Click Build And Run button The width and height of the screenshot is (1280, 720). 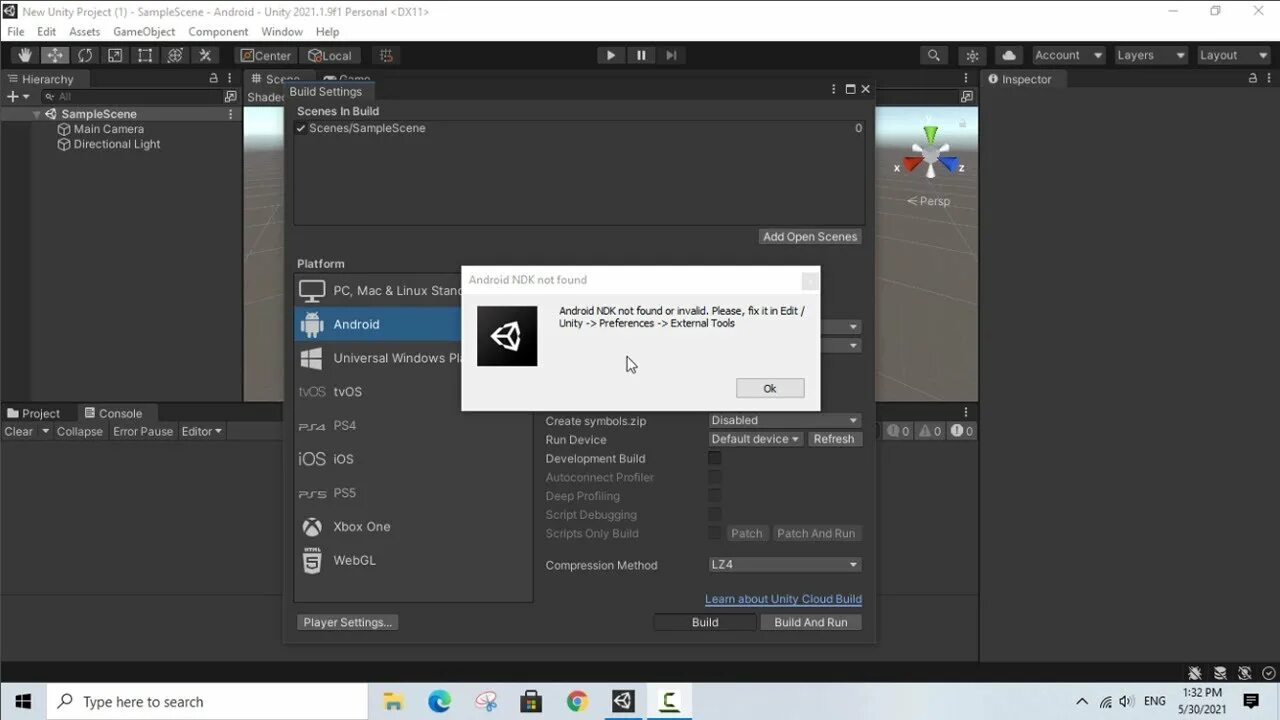(x=811, y=622)
